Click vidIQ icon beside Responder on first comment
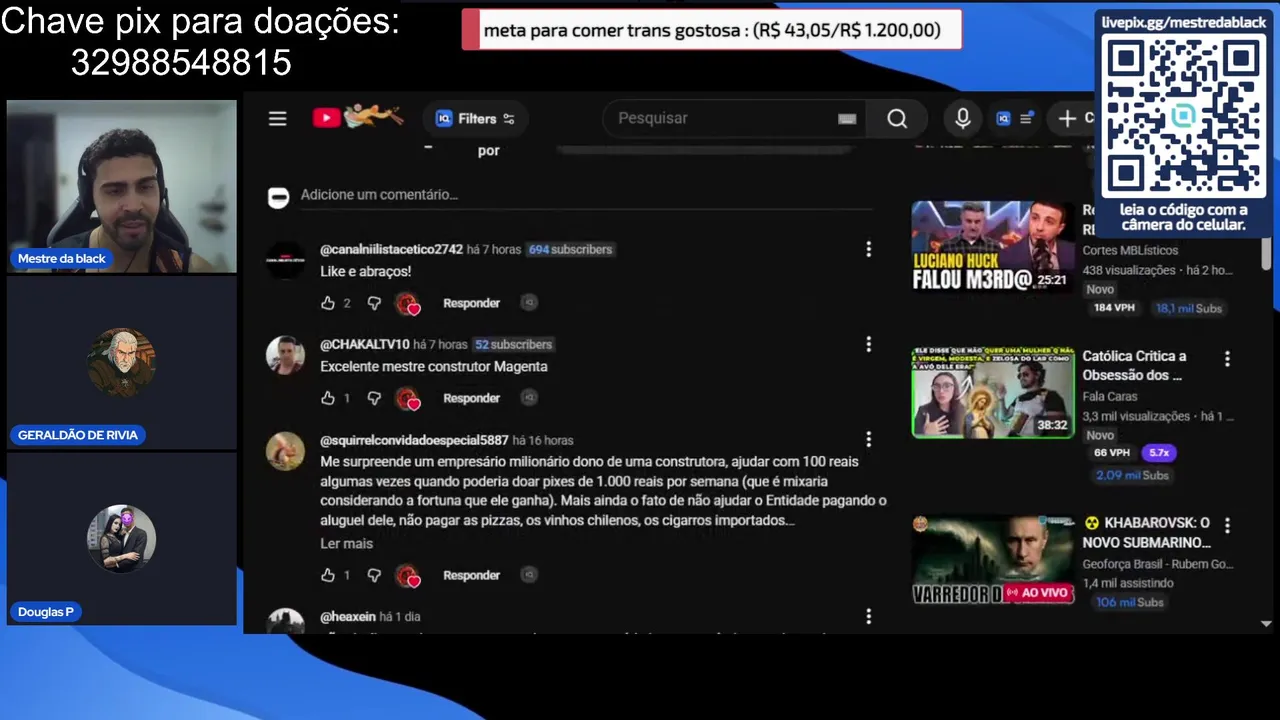 click(x=529, y=303)
